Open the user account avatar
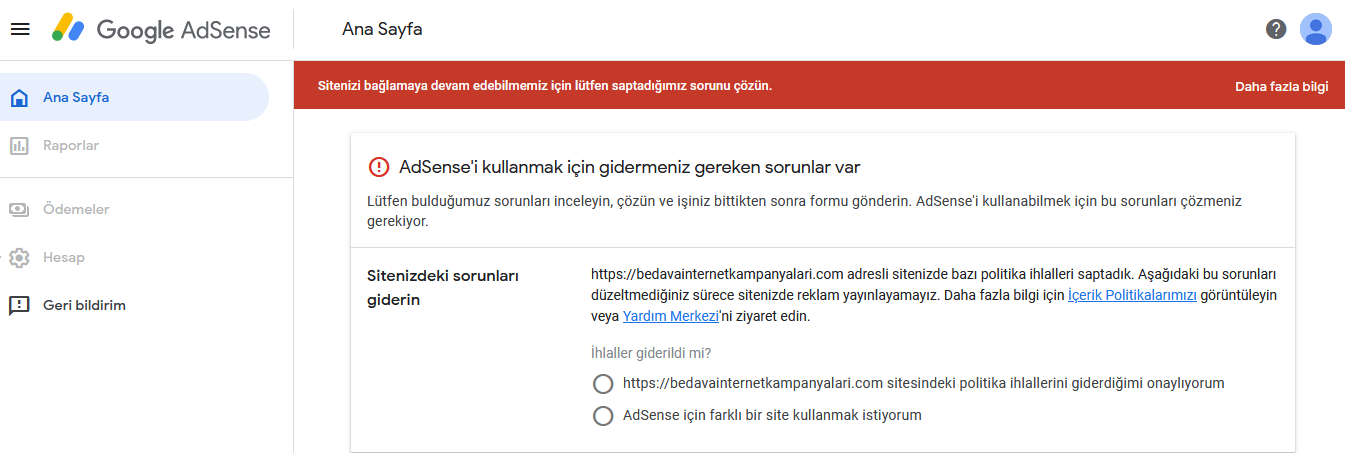The height and width of the screenshot is (453, 1345). click(1315, 29)
